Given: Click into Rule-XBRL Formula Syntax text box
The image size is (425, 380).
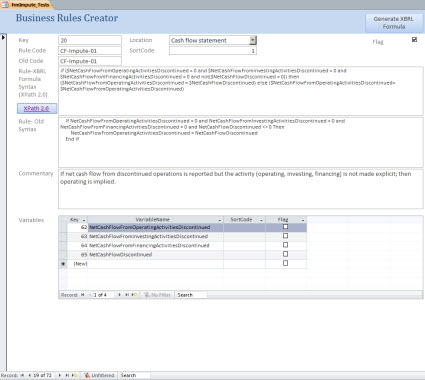Looking at the screenshot, I should tap(241, 91).
